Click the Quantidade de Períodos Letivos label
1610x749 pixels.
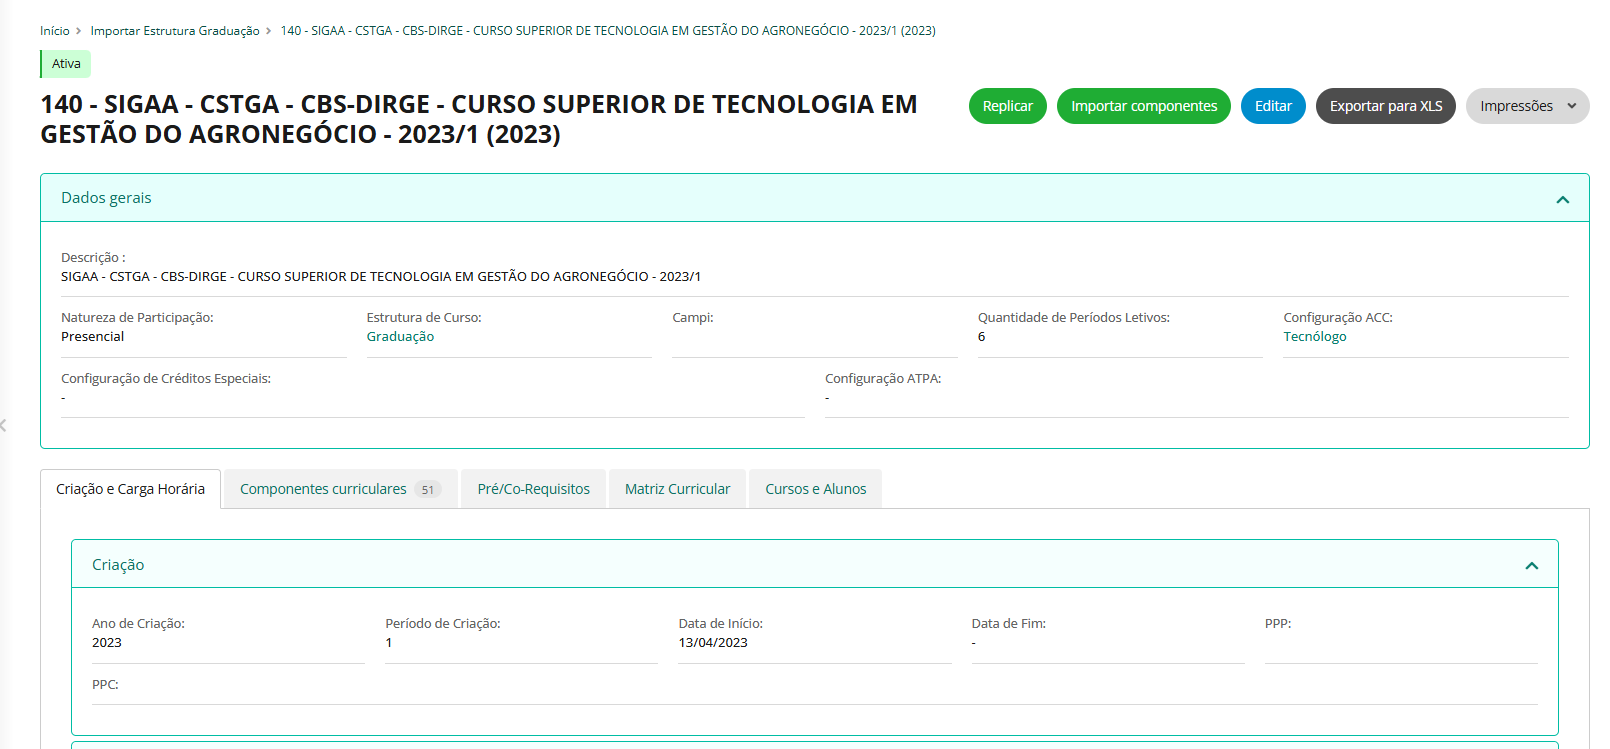pos(1074,318)
